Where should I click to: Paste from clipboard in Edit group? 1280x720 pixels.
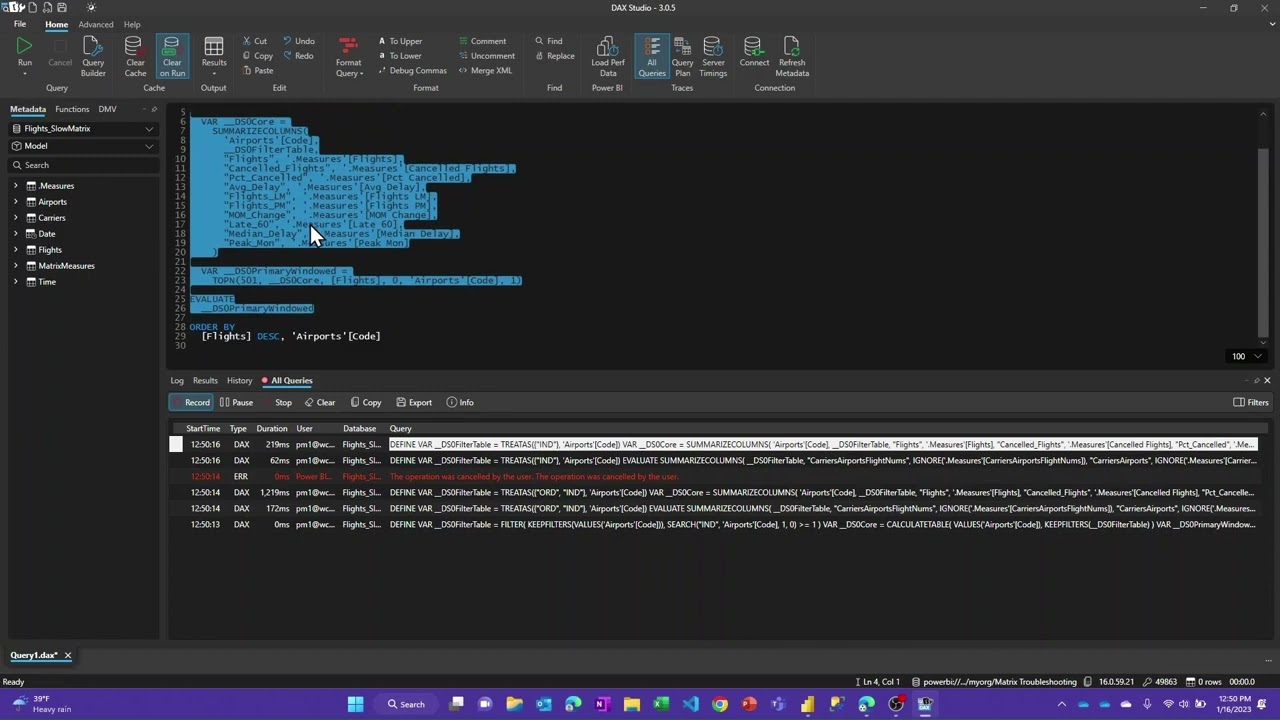coord(258,71)
